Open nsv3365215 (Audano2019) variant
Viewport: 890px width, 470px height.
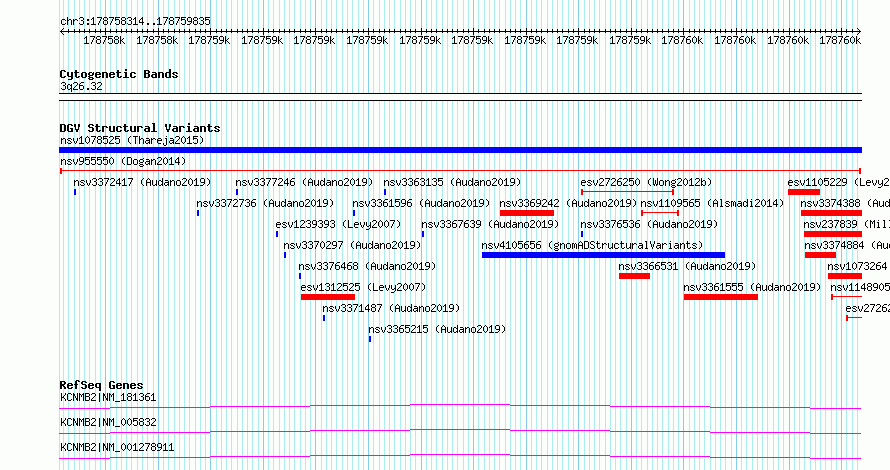coord(436,329)
